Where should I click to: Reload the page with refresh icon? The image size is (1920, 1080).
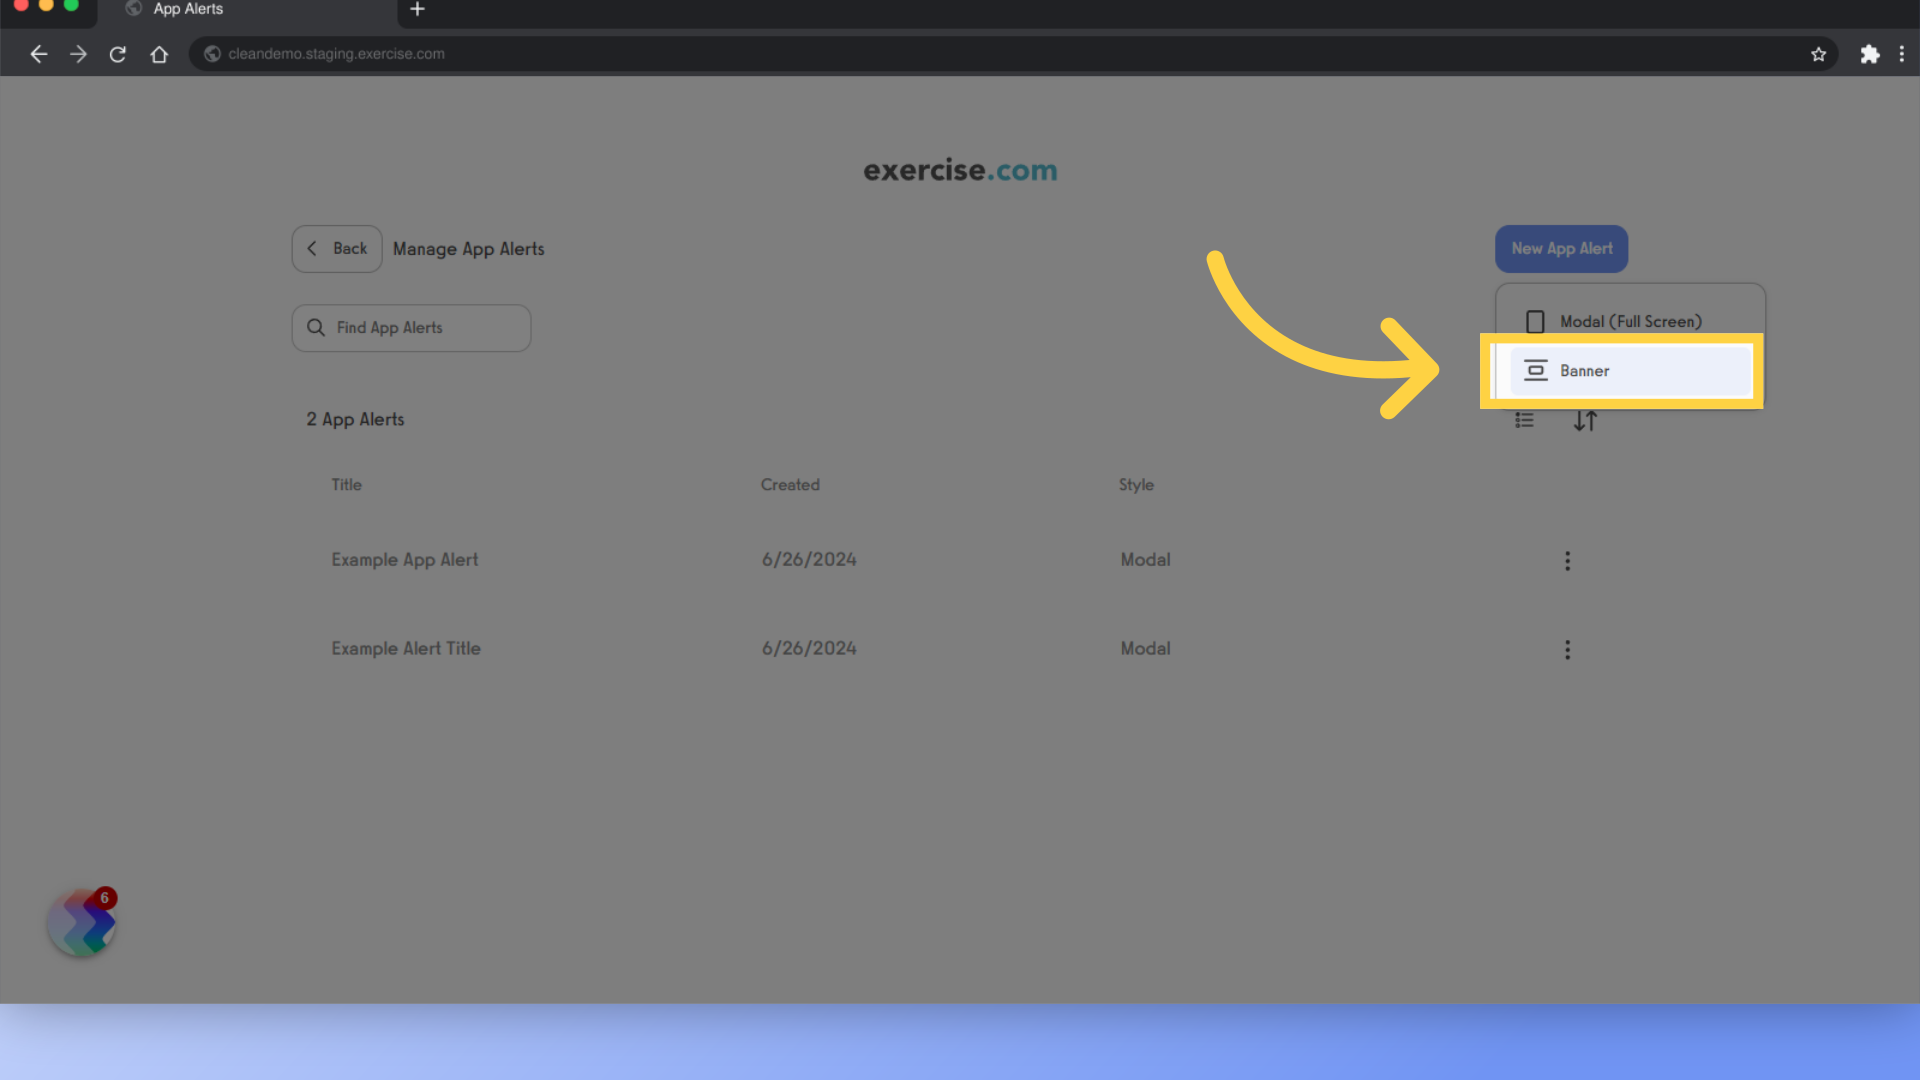[x=118, y=54]
